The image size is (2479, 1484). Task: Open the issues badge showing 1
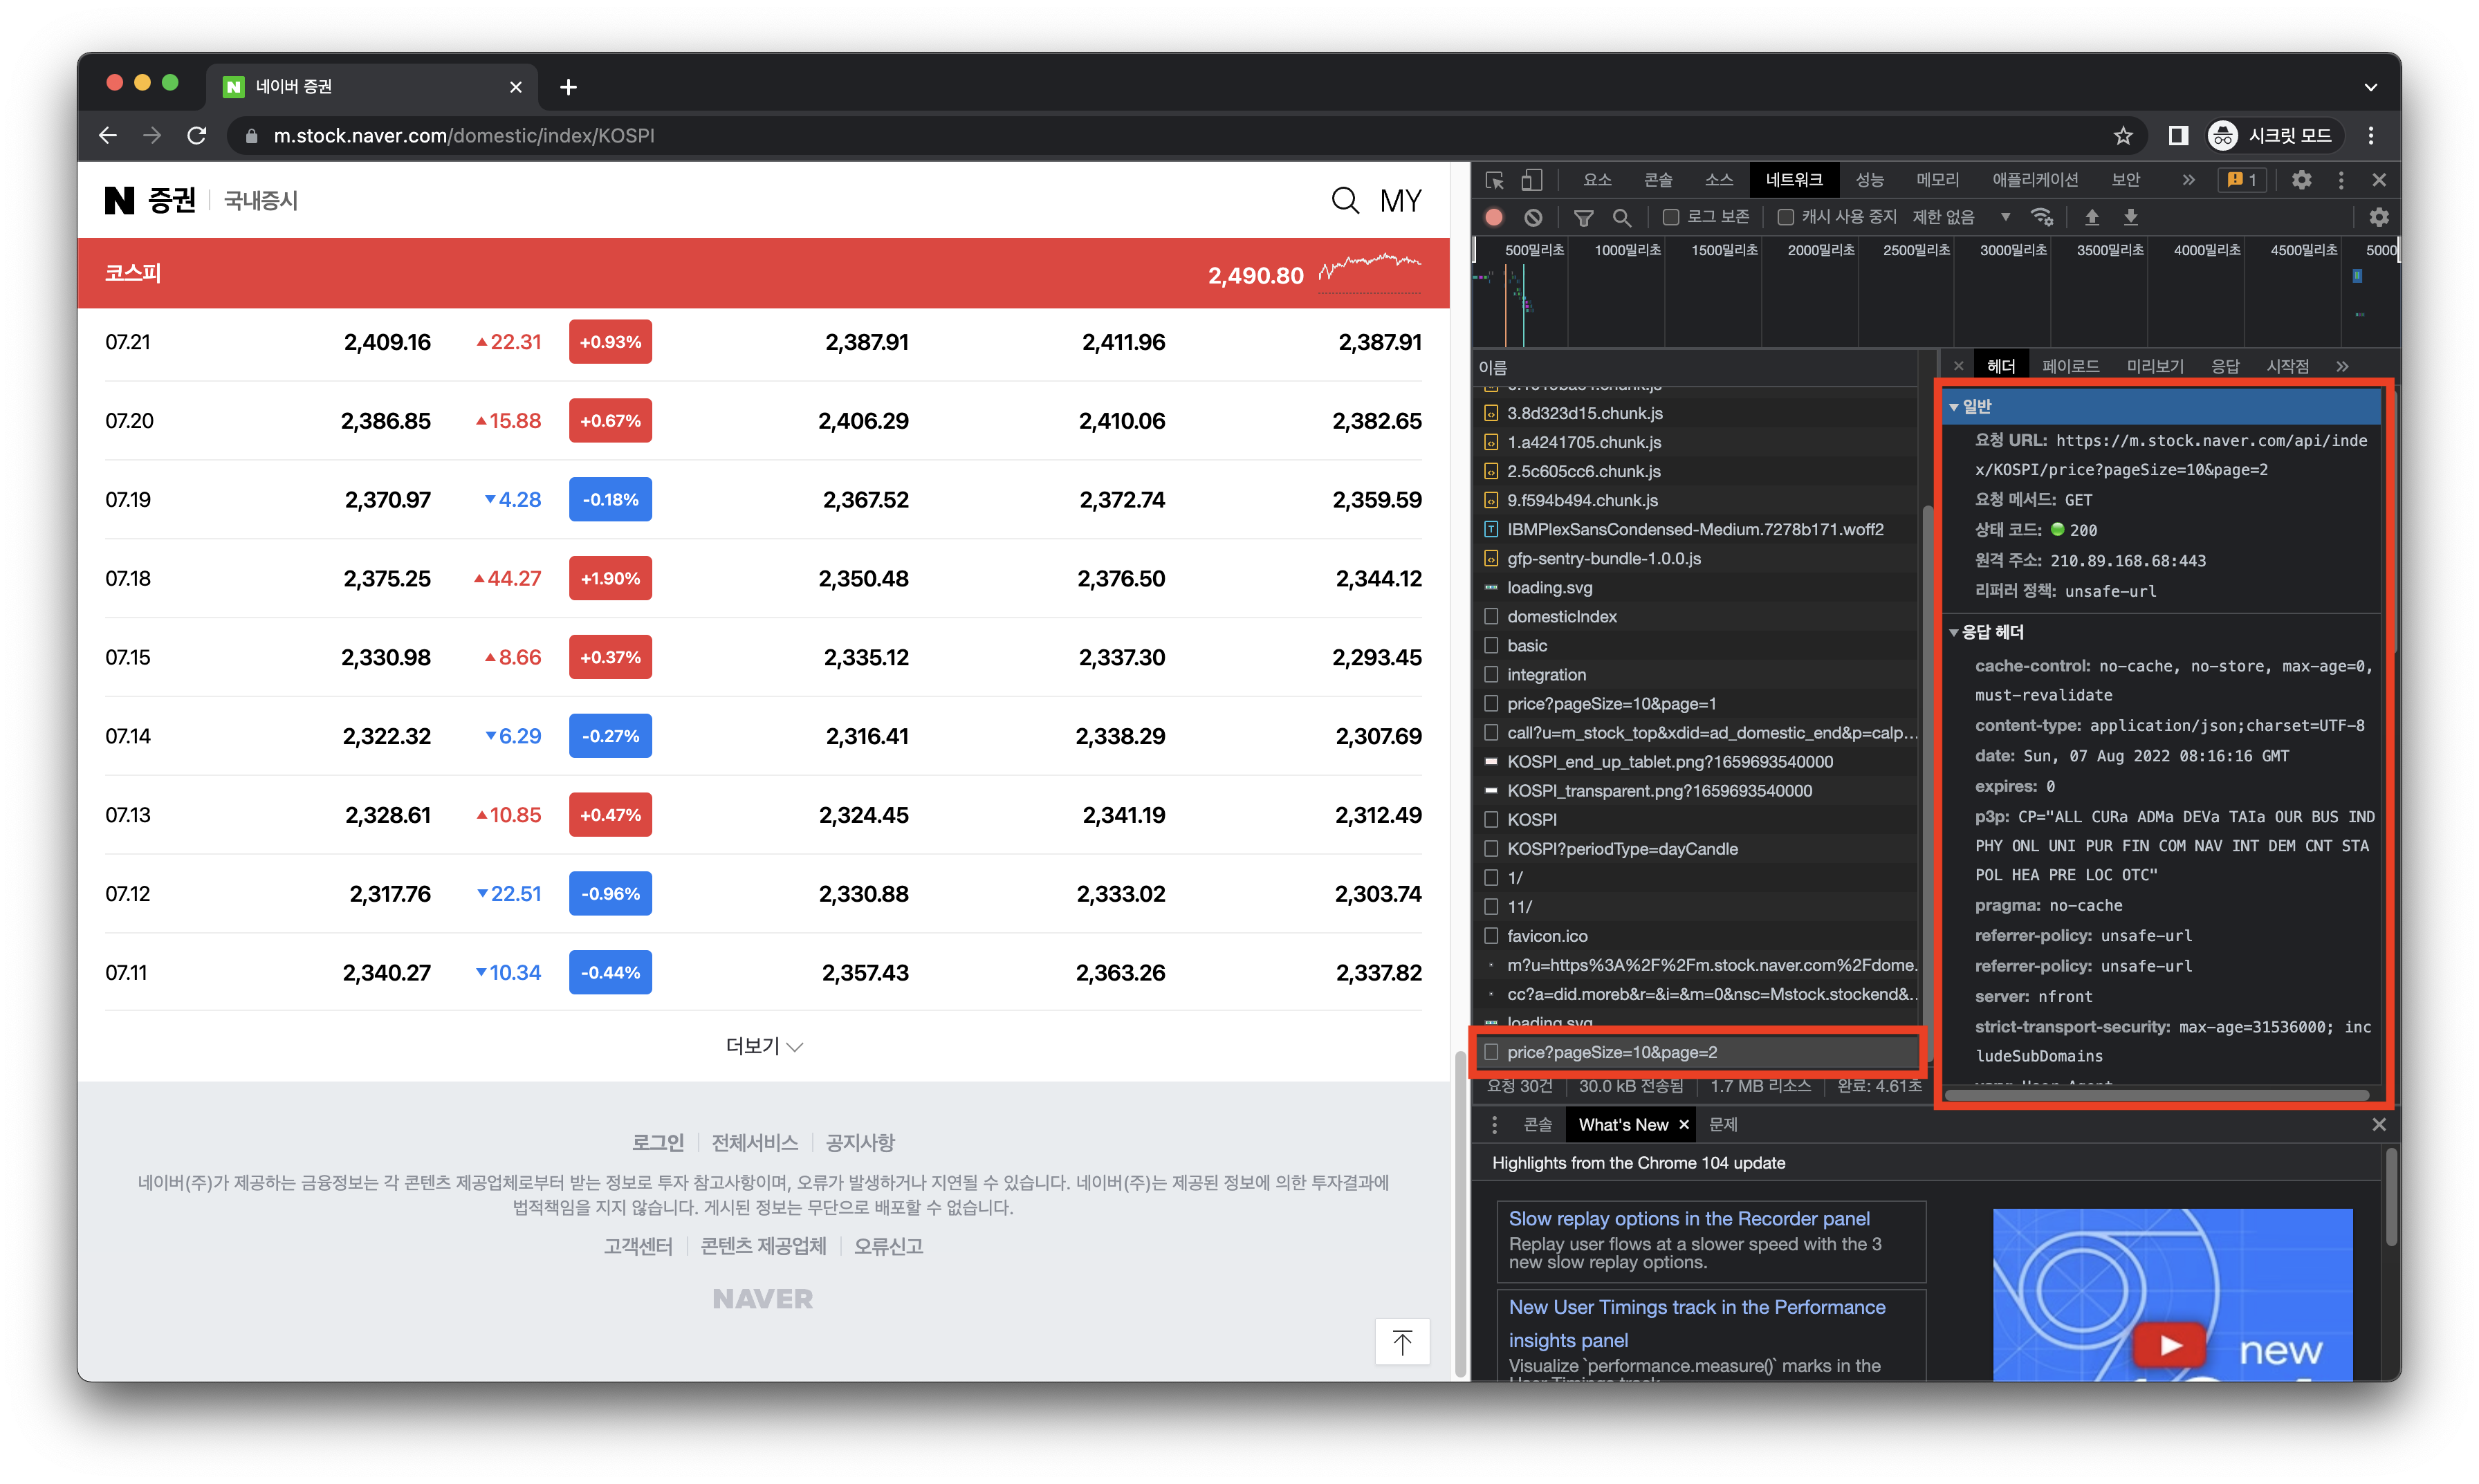pos(2242,180)
